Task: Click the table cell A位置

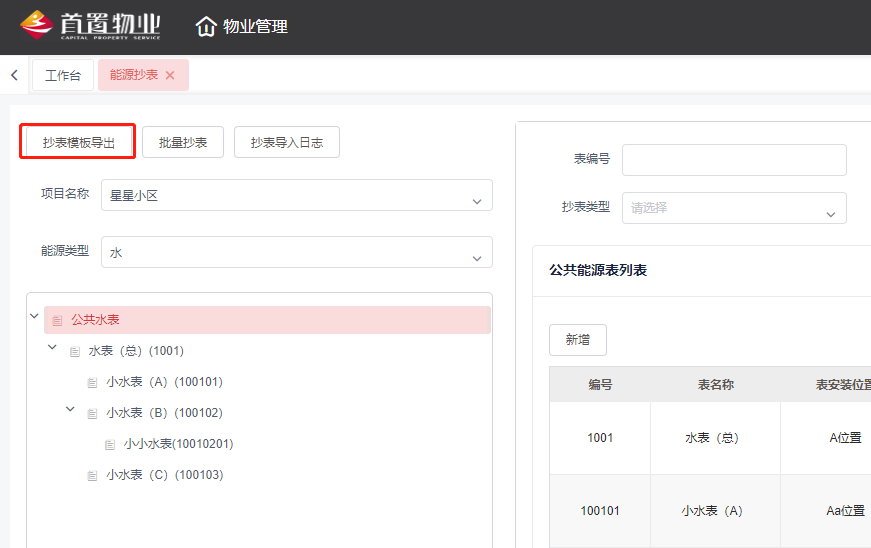Action: (x=845, y=438)
